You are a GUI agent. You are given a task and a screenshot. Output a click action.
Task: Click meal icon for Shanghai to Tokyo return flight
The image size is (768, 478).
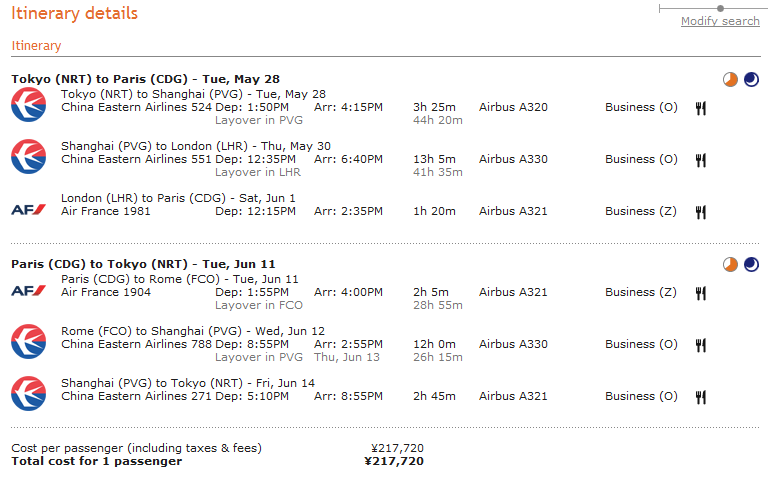pos(701,397)
